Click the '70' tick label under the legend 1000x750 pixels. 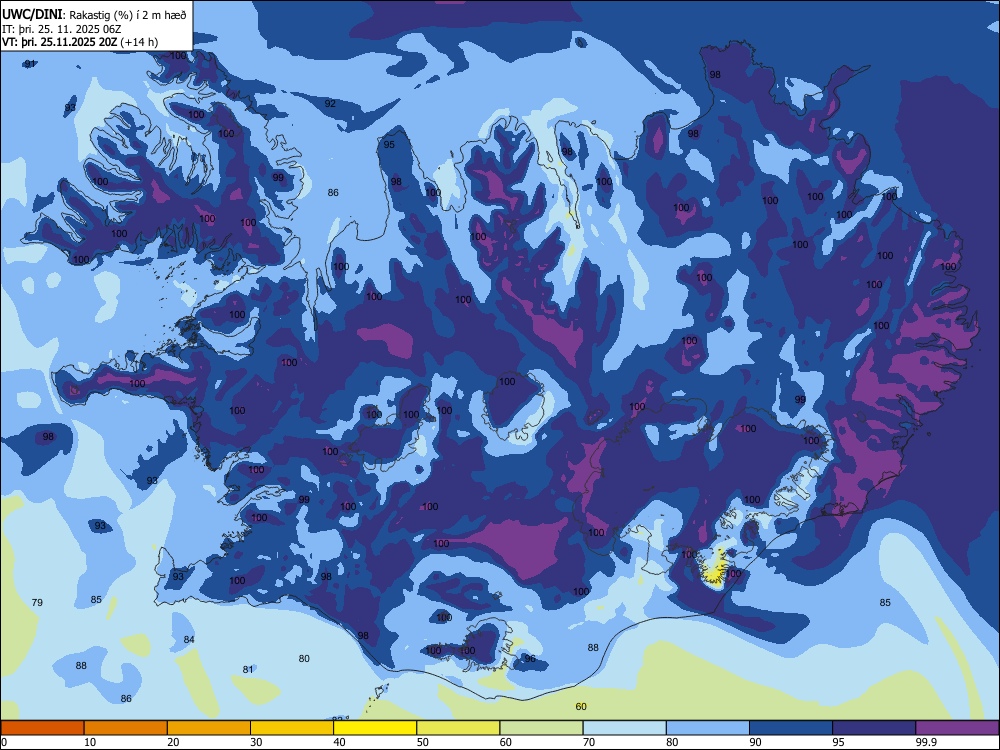pyautogui.click(x=589, y=742)
